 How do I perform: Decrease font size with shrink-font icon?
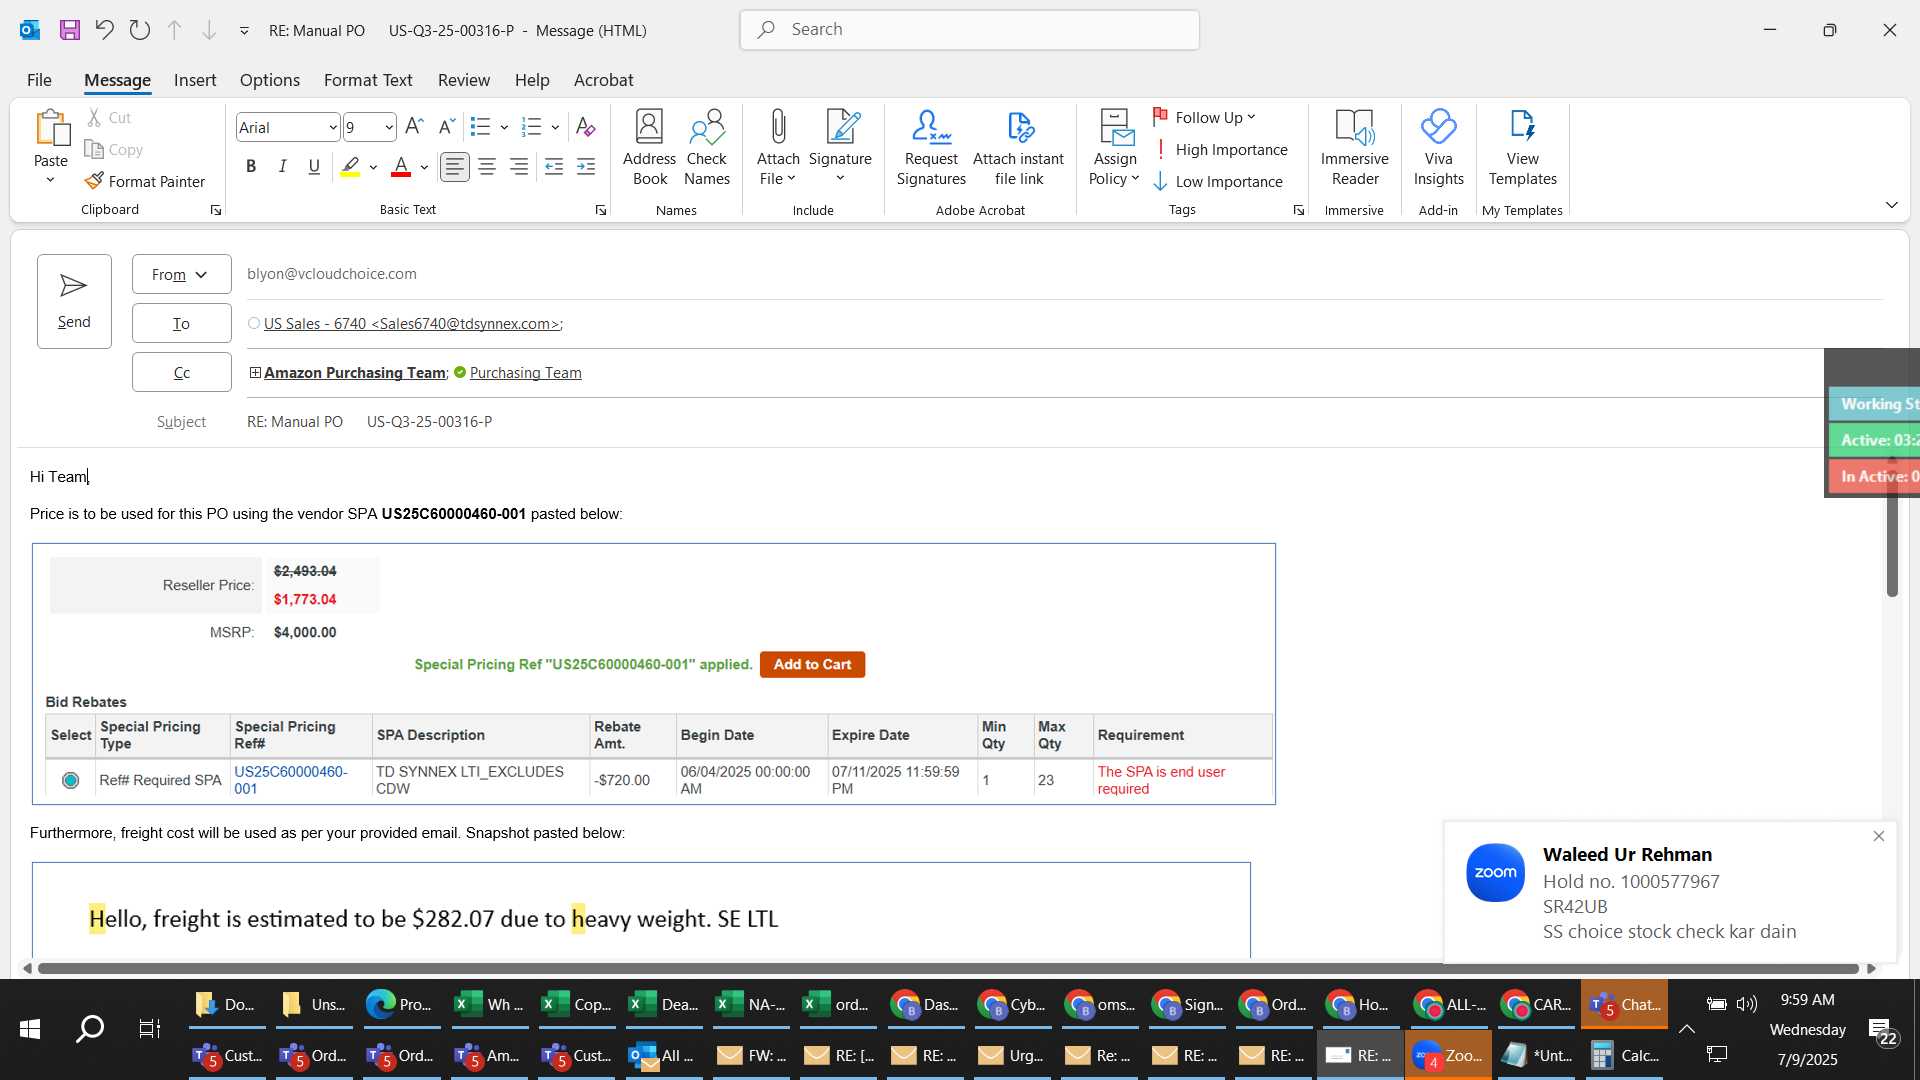446,127
